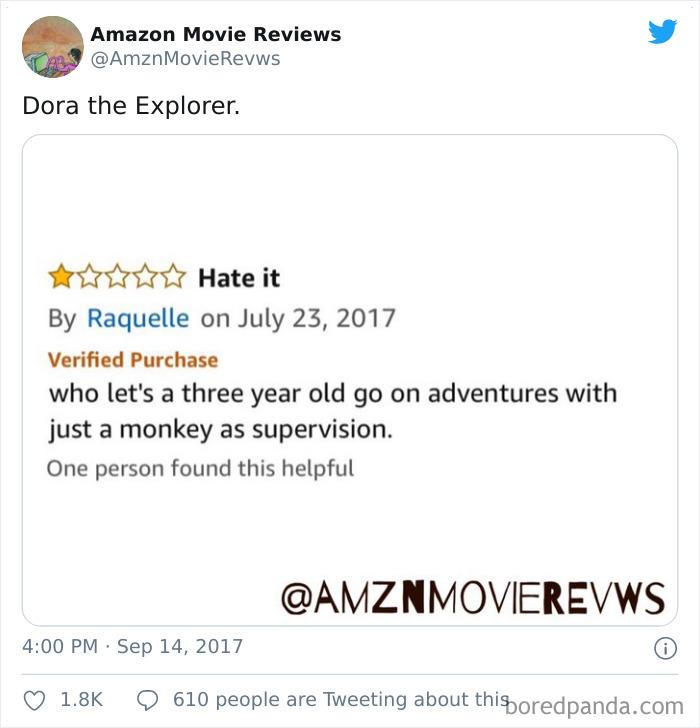Click the 1.8K likes count
Viewport: 700px width, 728px height.
tap(82, 700)
